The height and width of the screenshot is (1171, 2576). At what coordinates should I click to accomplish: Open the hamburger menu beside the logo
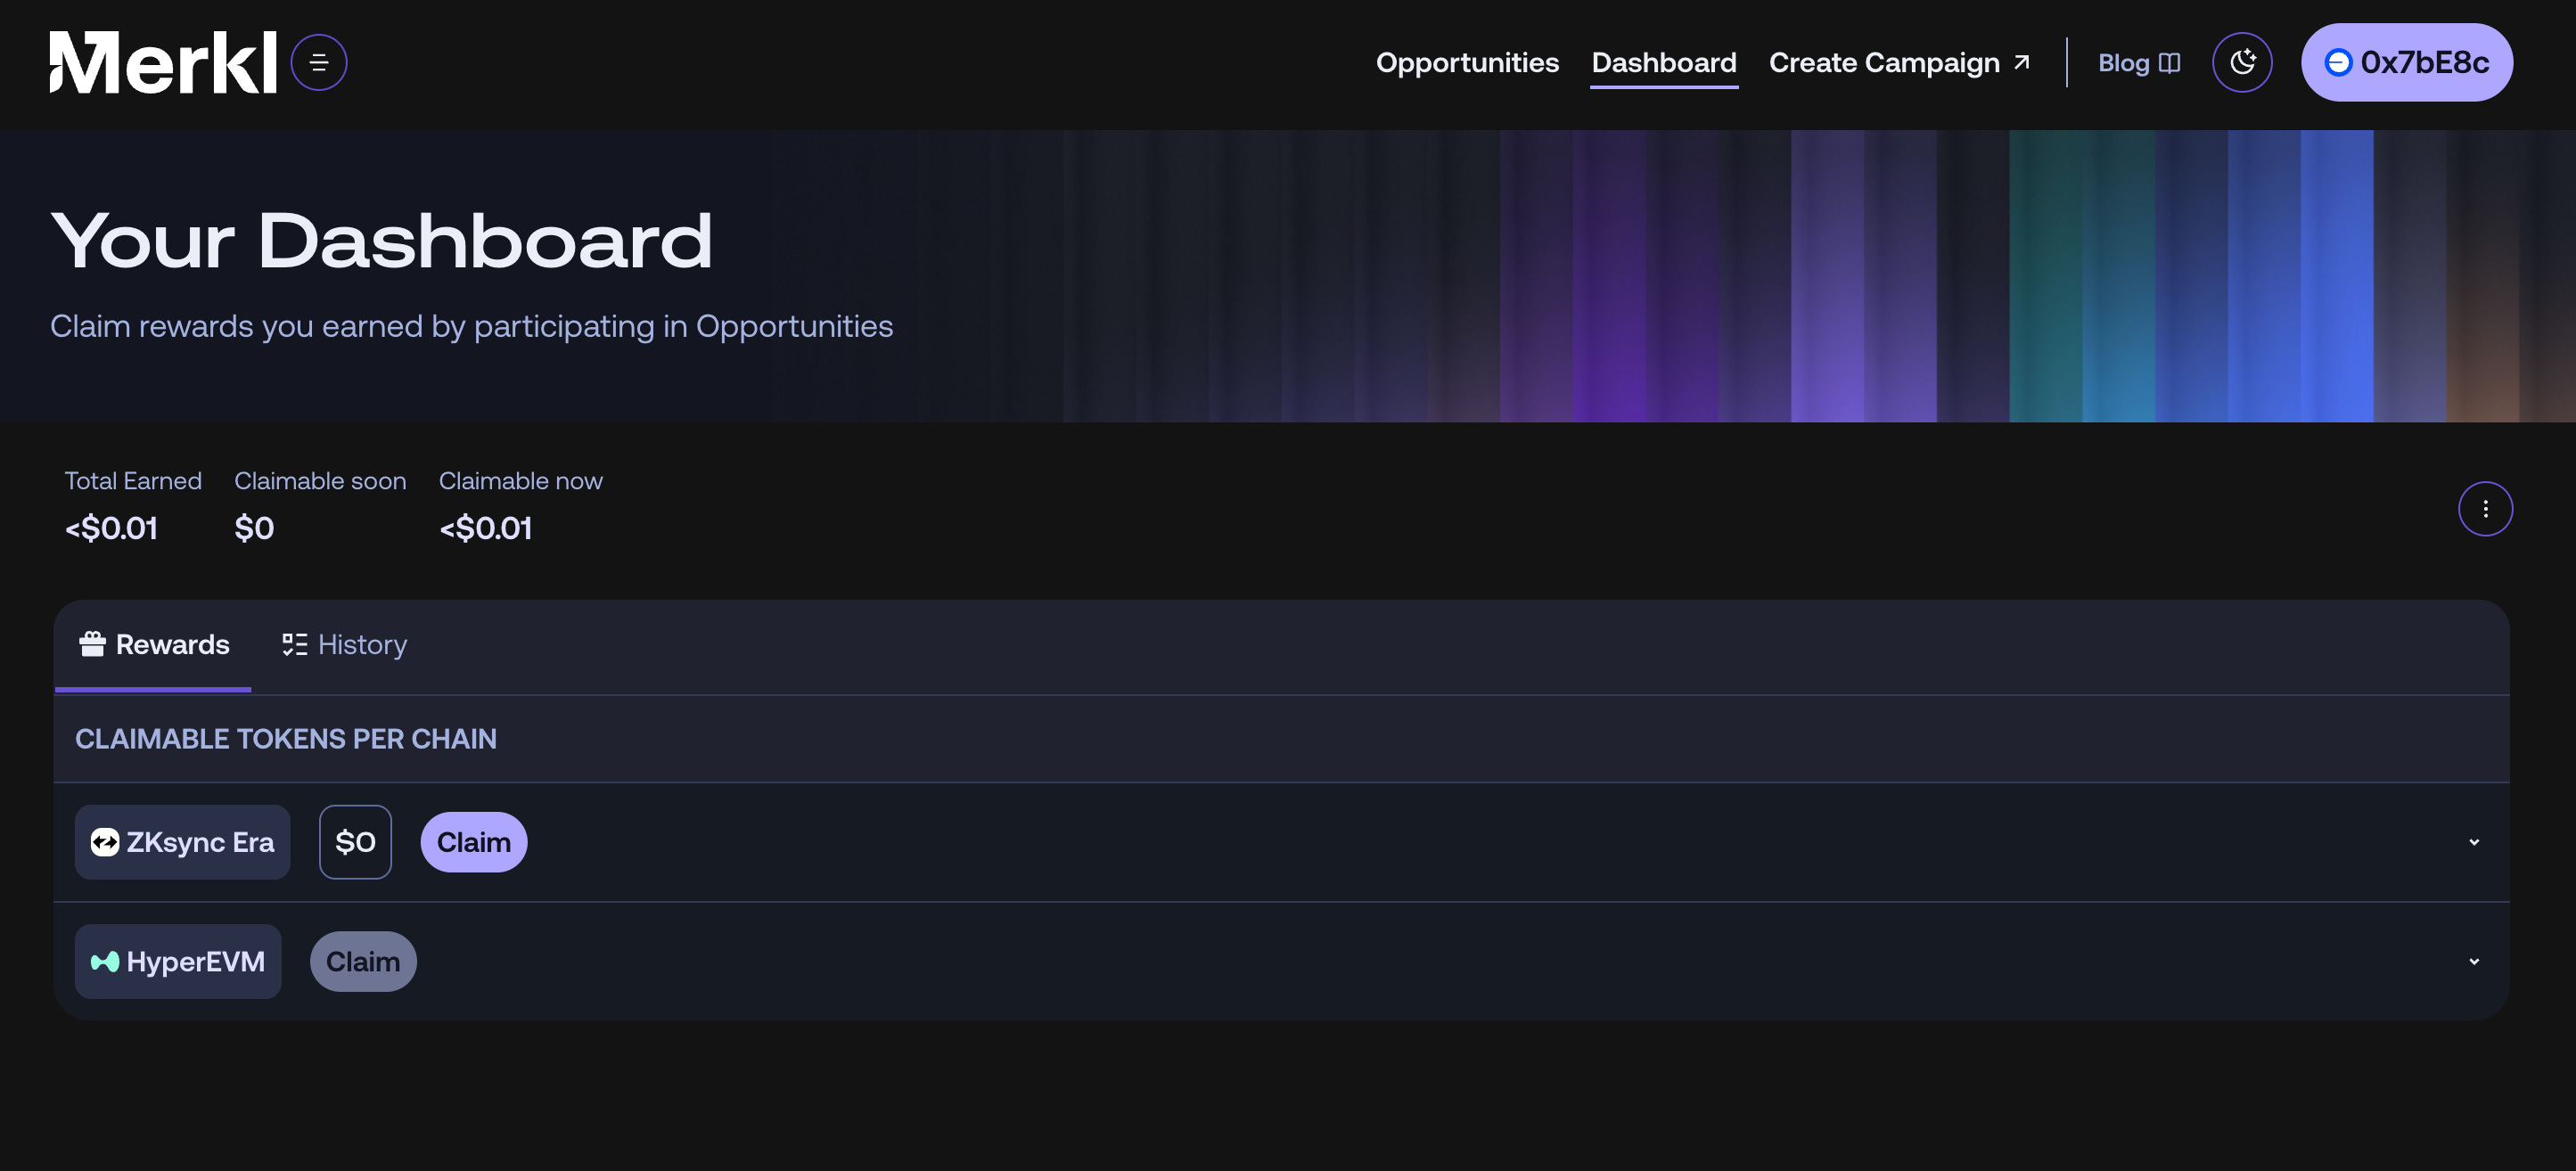click(x=319, y=63)
